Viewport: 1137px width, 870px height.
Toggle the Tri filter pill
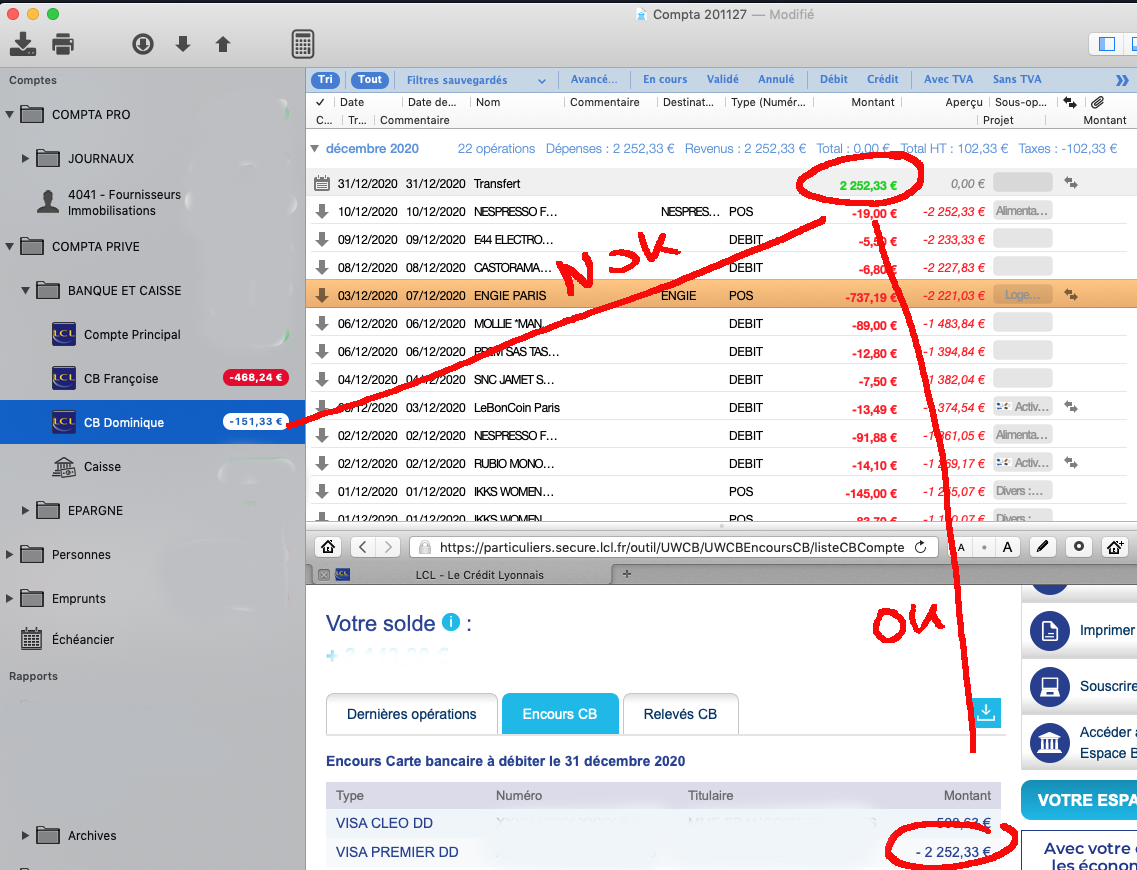point(326,80)
